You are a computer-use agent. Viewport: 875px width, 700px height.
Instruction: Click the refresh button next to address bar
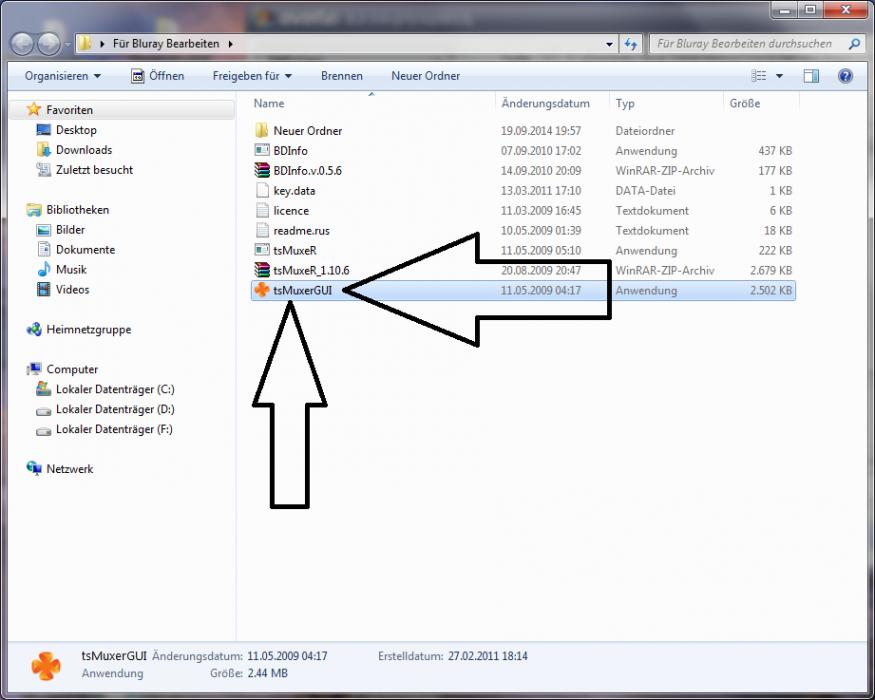coord(631,44)
